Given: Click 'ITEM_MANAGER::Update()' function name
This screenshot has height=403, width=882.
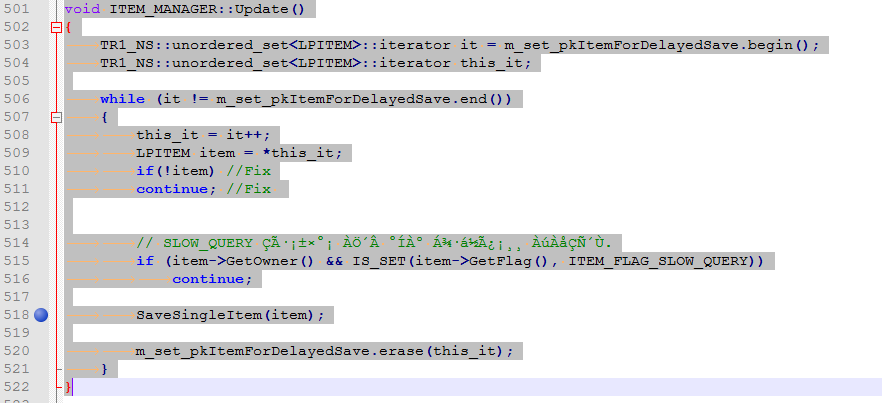Looking at the screenshot, I should tap(207, 10).
